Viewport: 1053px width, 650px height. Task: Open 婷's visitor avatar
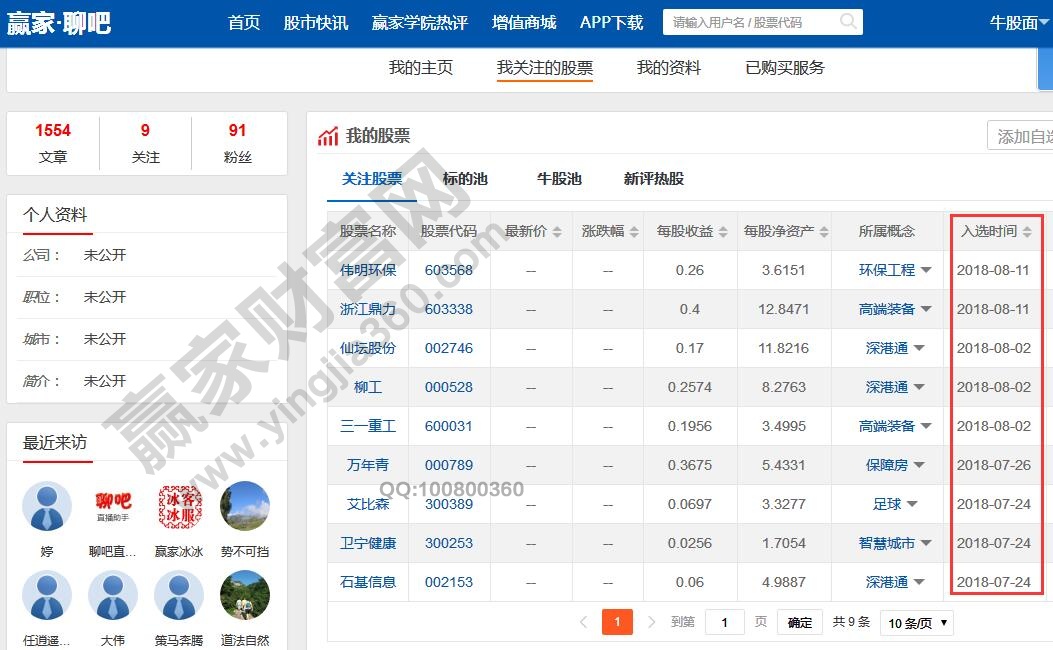[x=47, y=507]
